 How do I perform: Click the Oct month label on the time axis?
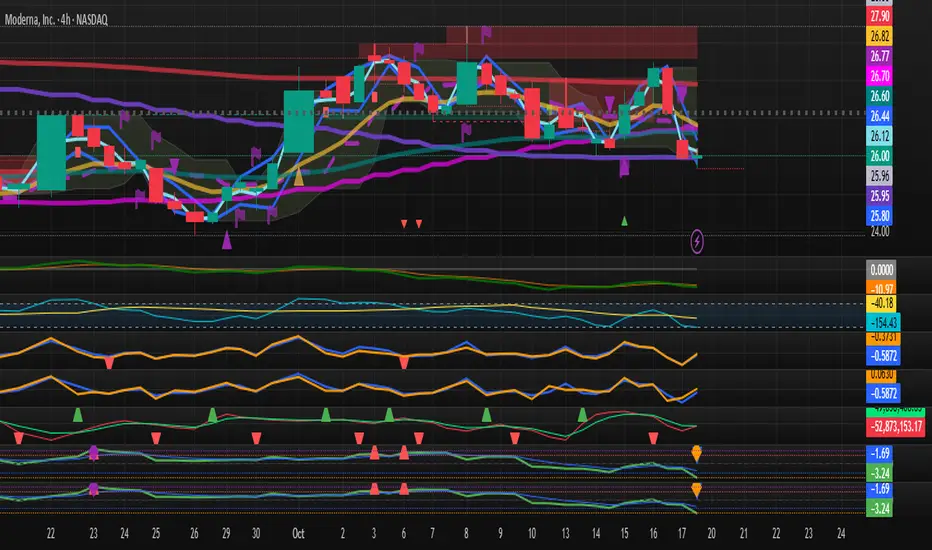point(298,533)
